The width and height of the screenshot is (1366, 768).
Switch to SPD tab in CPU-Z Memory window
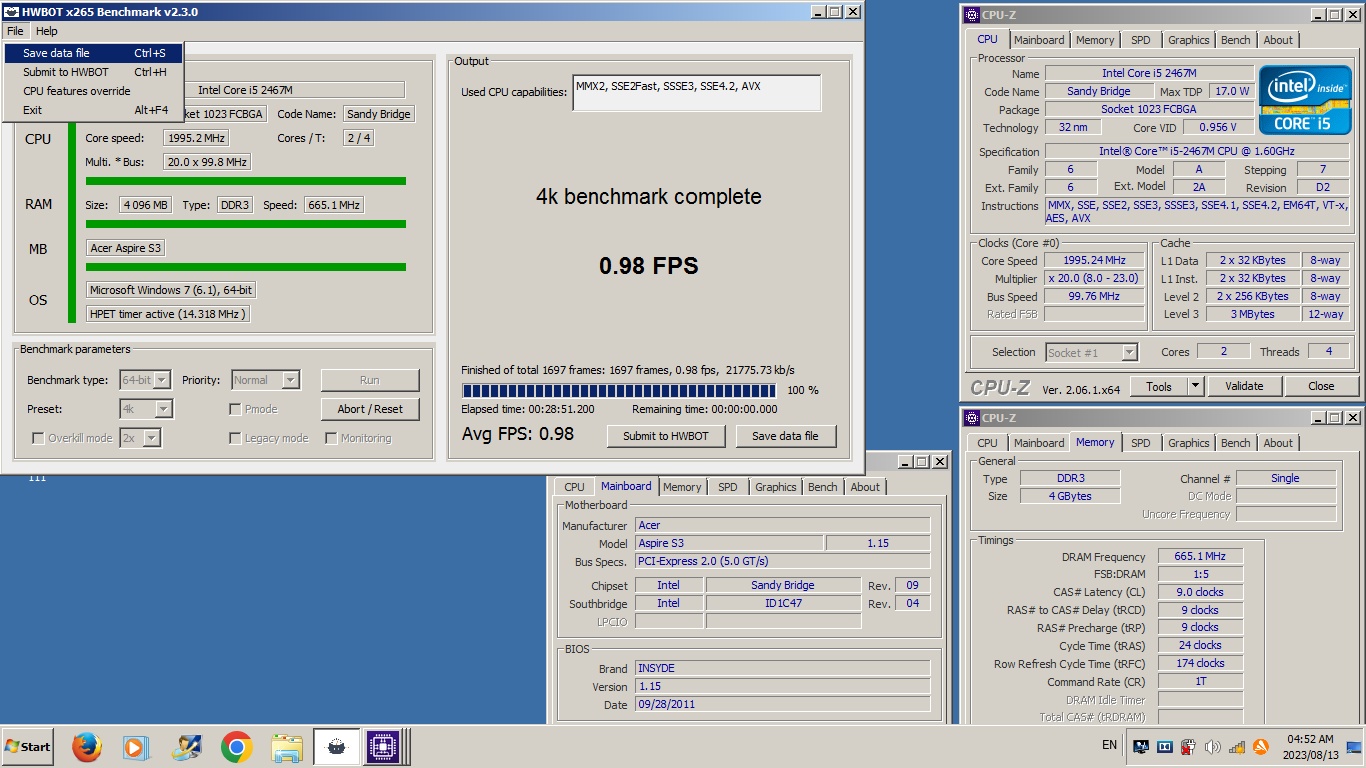click(x=1140, y=443)
